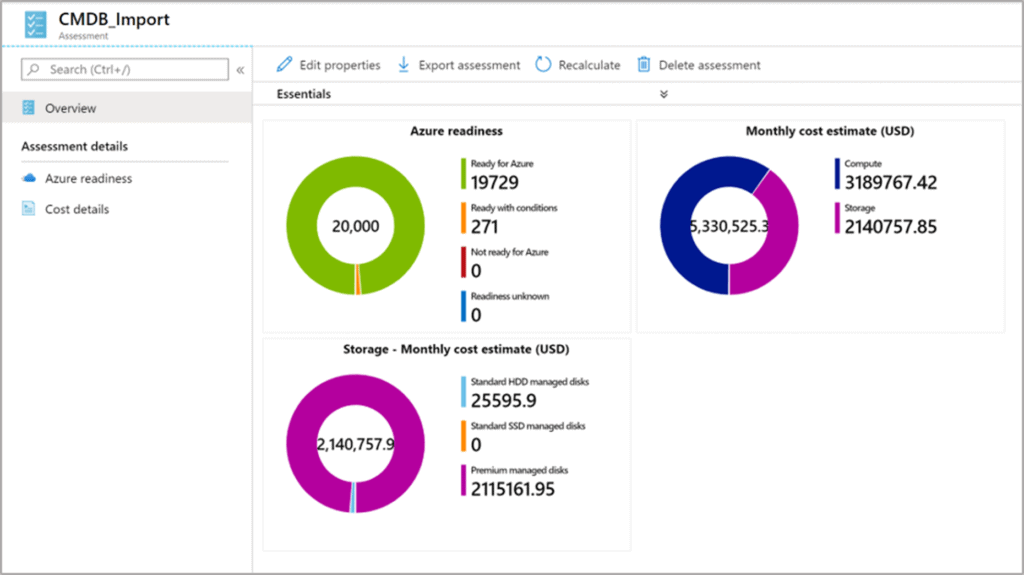Click orange Ready with conditions swatch

tap(463, 218)
